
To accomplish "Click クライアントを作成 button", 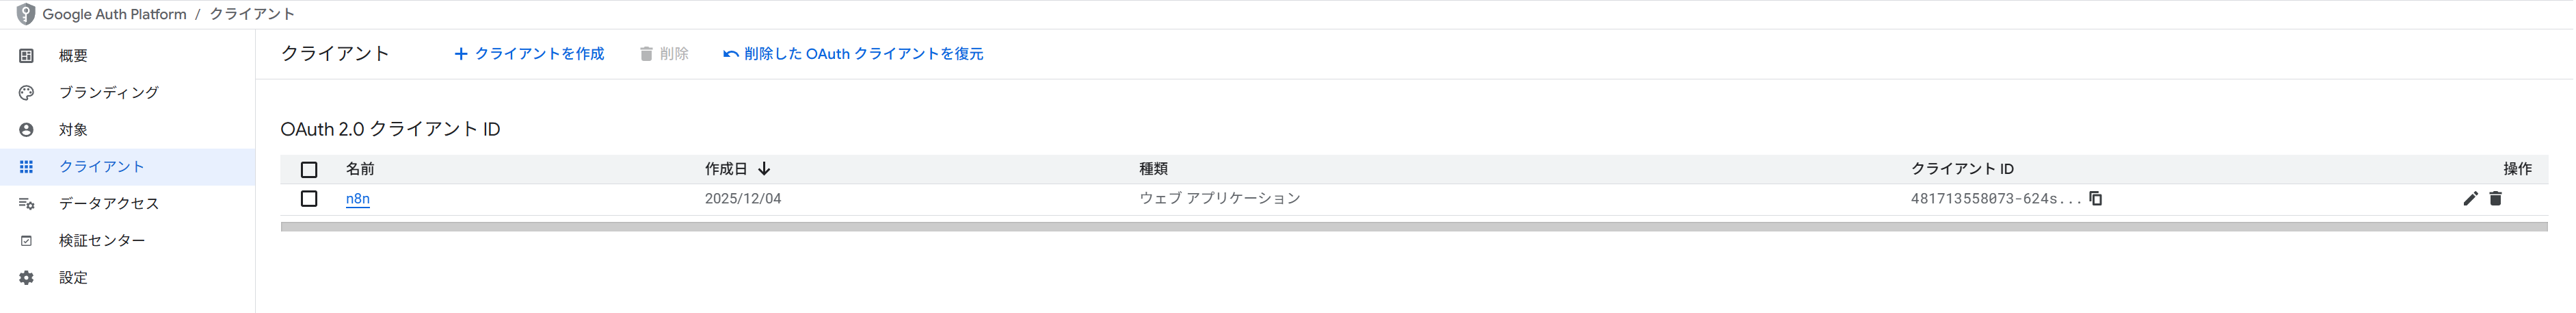I will click(x=529, y=54).
